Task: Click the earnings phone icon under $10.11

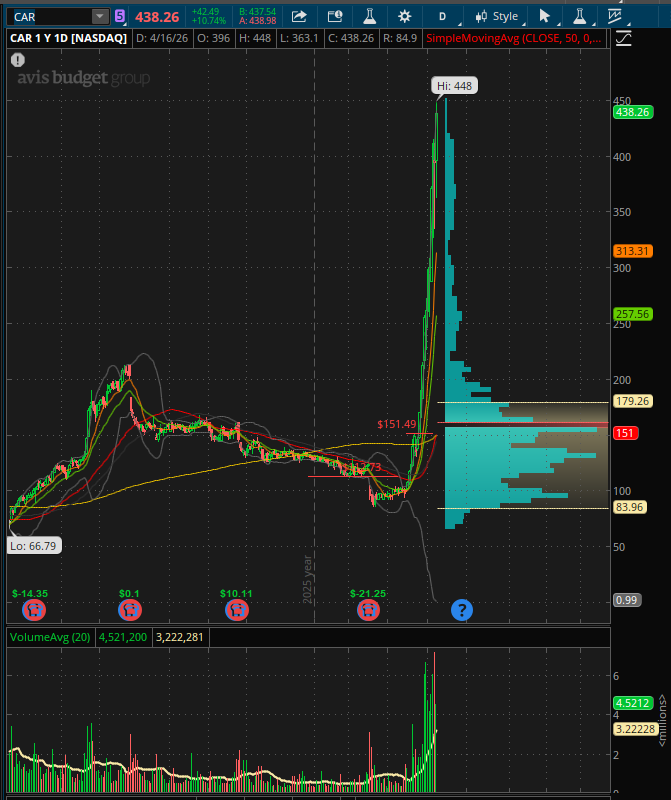Action: [237, 610]
